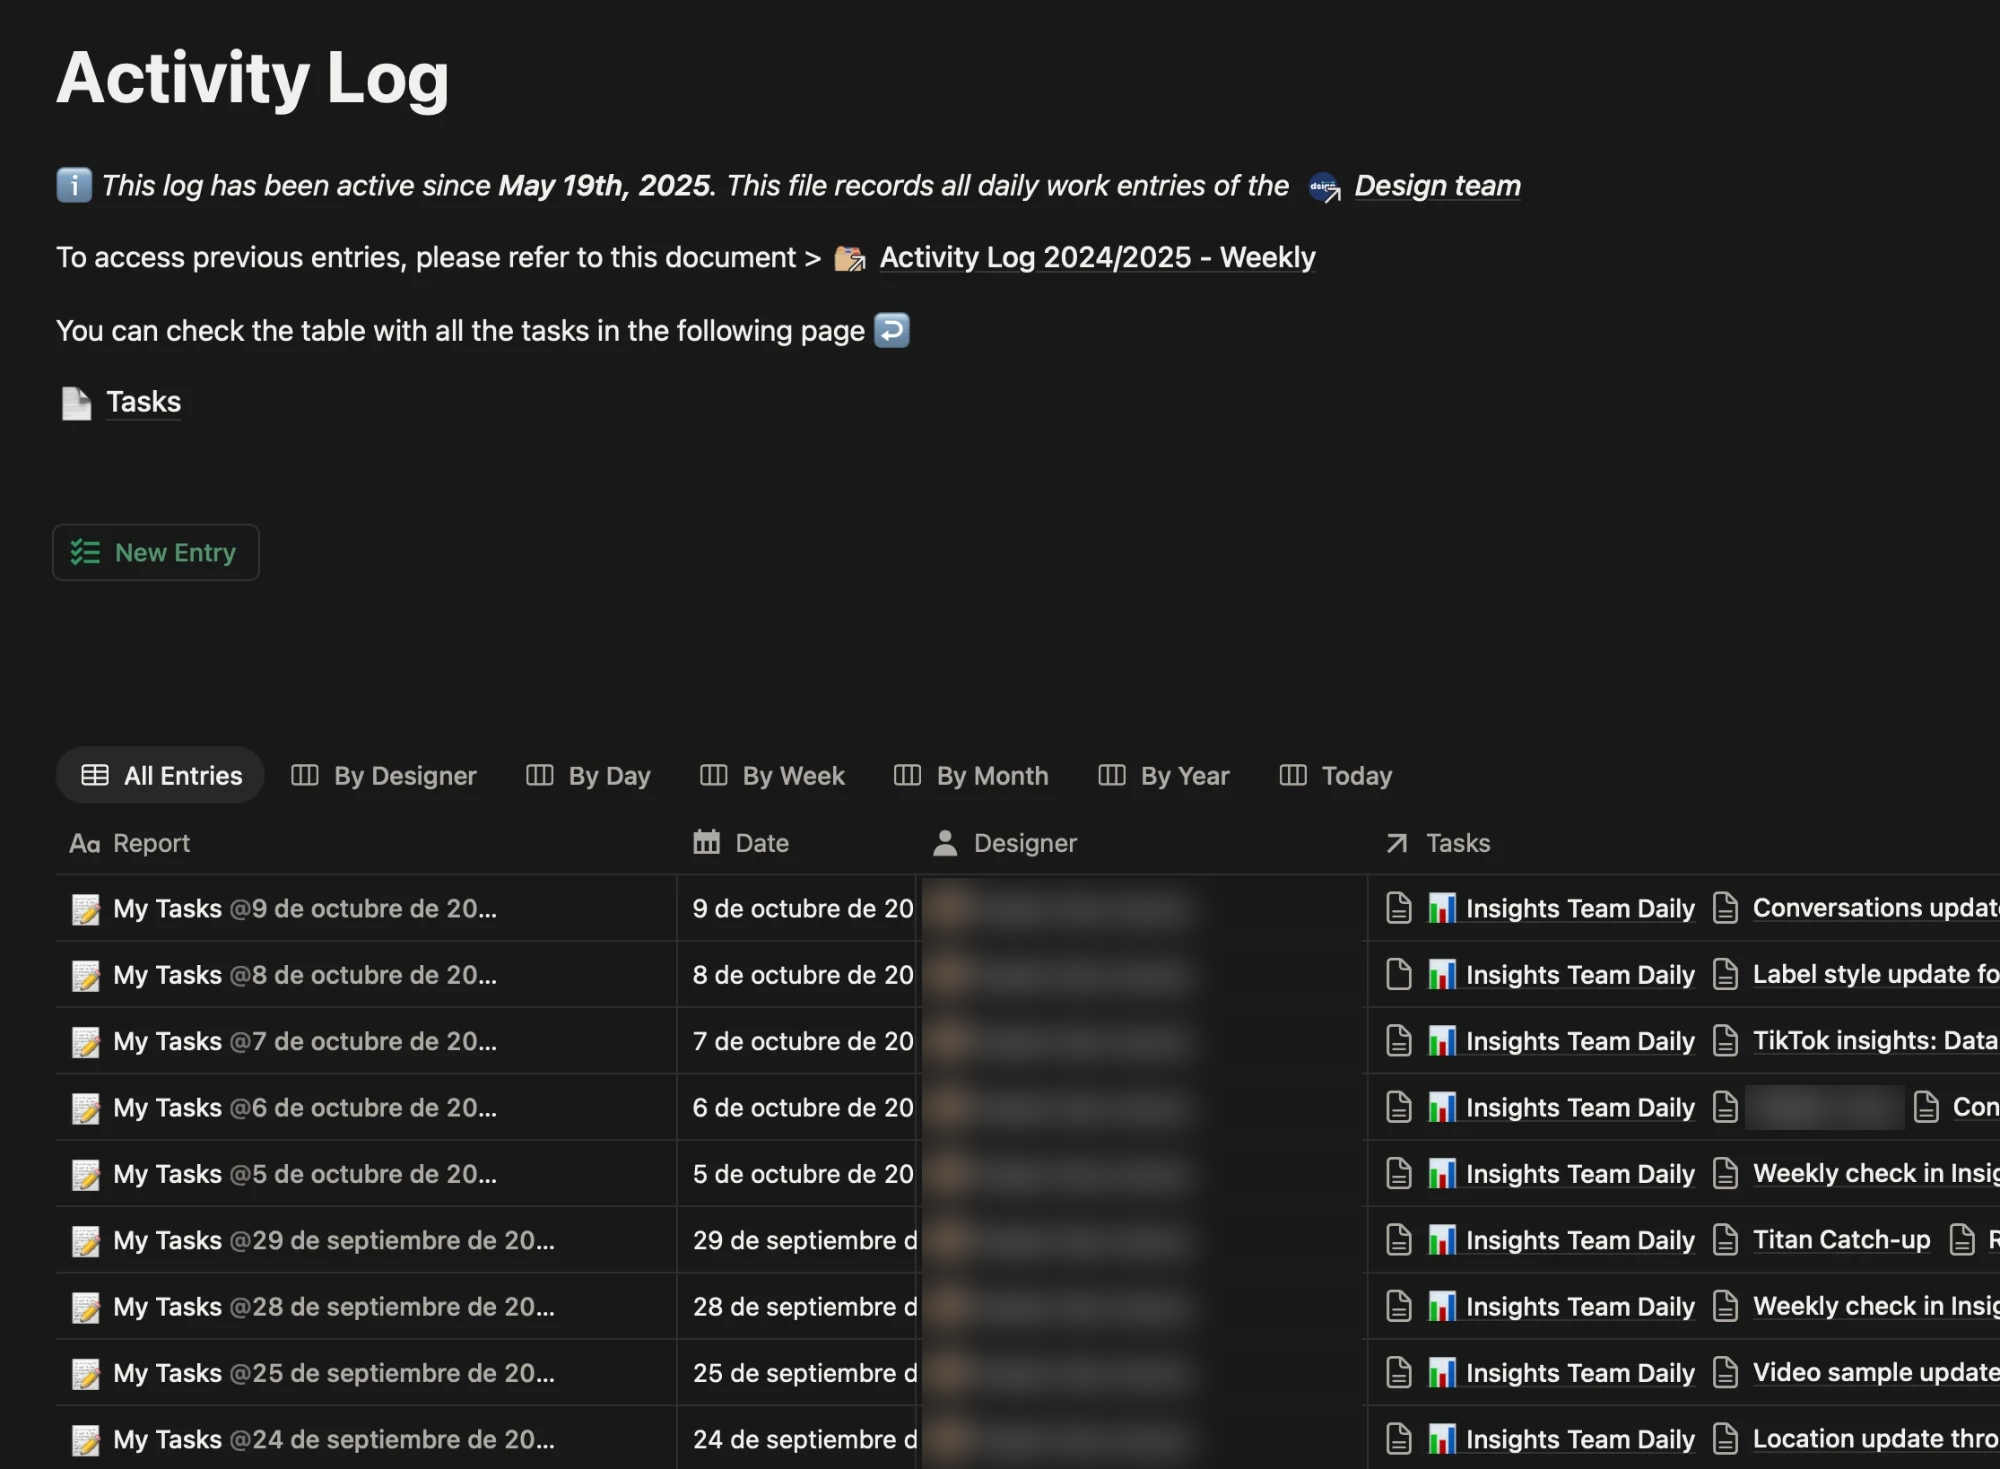Click the blue info icon
This screenshot has height=1469, width=2000.
74,185
